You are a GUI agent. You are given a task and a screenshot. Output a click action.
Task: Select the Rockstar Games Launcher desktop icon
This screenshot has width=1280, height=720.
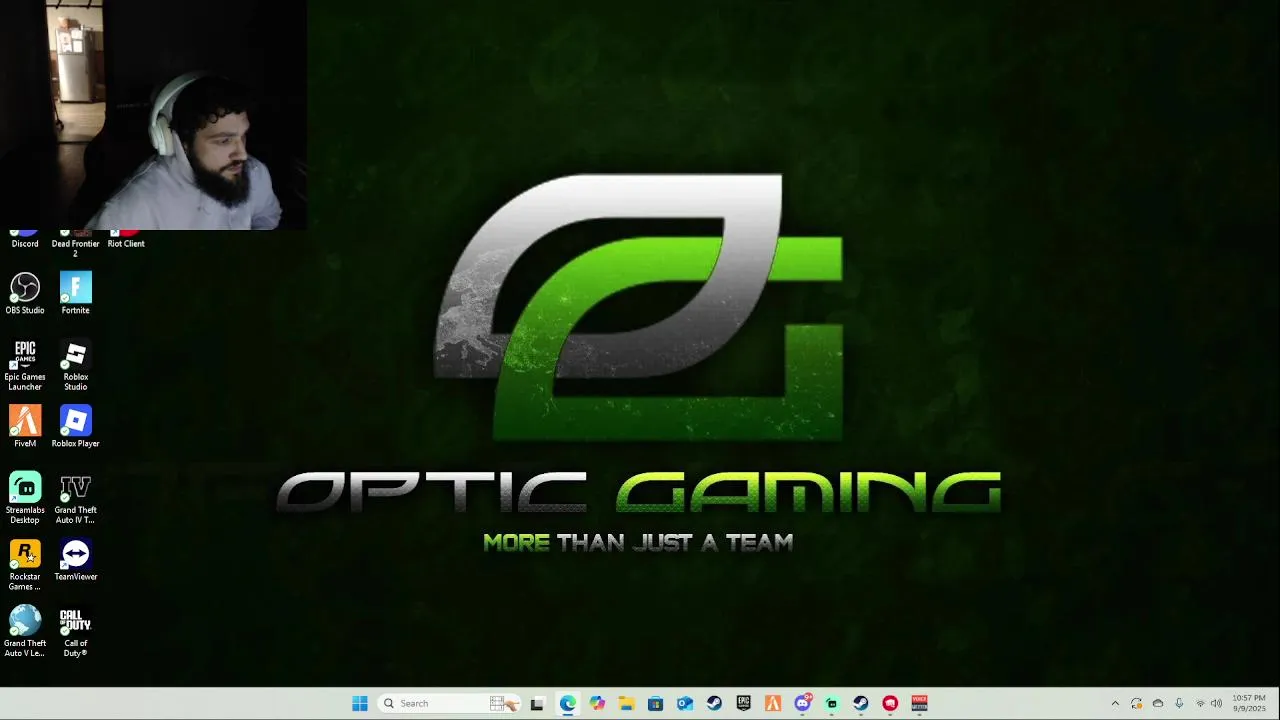tap(25, 565)
